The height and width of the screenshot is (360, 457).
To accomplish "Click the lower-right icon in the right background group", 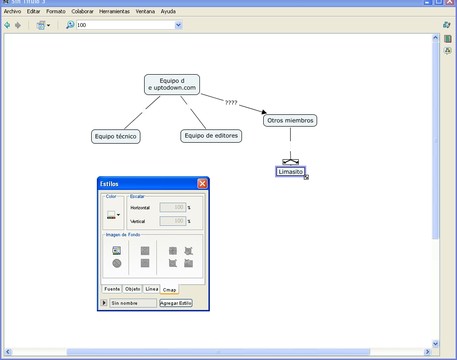I will [x=188, y=263].
